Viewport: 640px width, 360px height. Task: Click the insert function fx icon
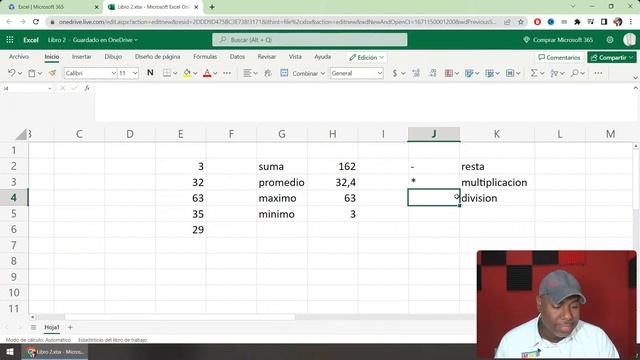coord(87,88)
